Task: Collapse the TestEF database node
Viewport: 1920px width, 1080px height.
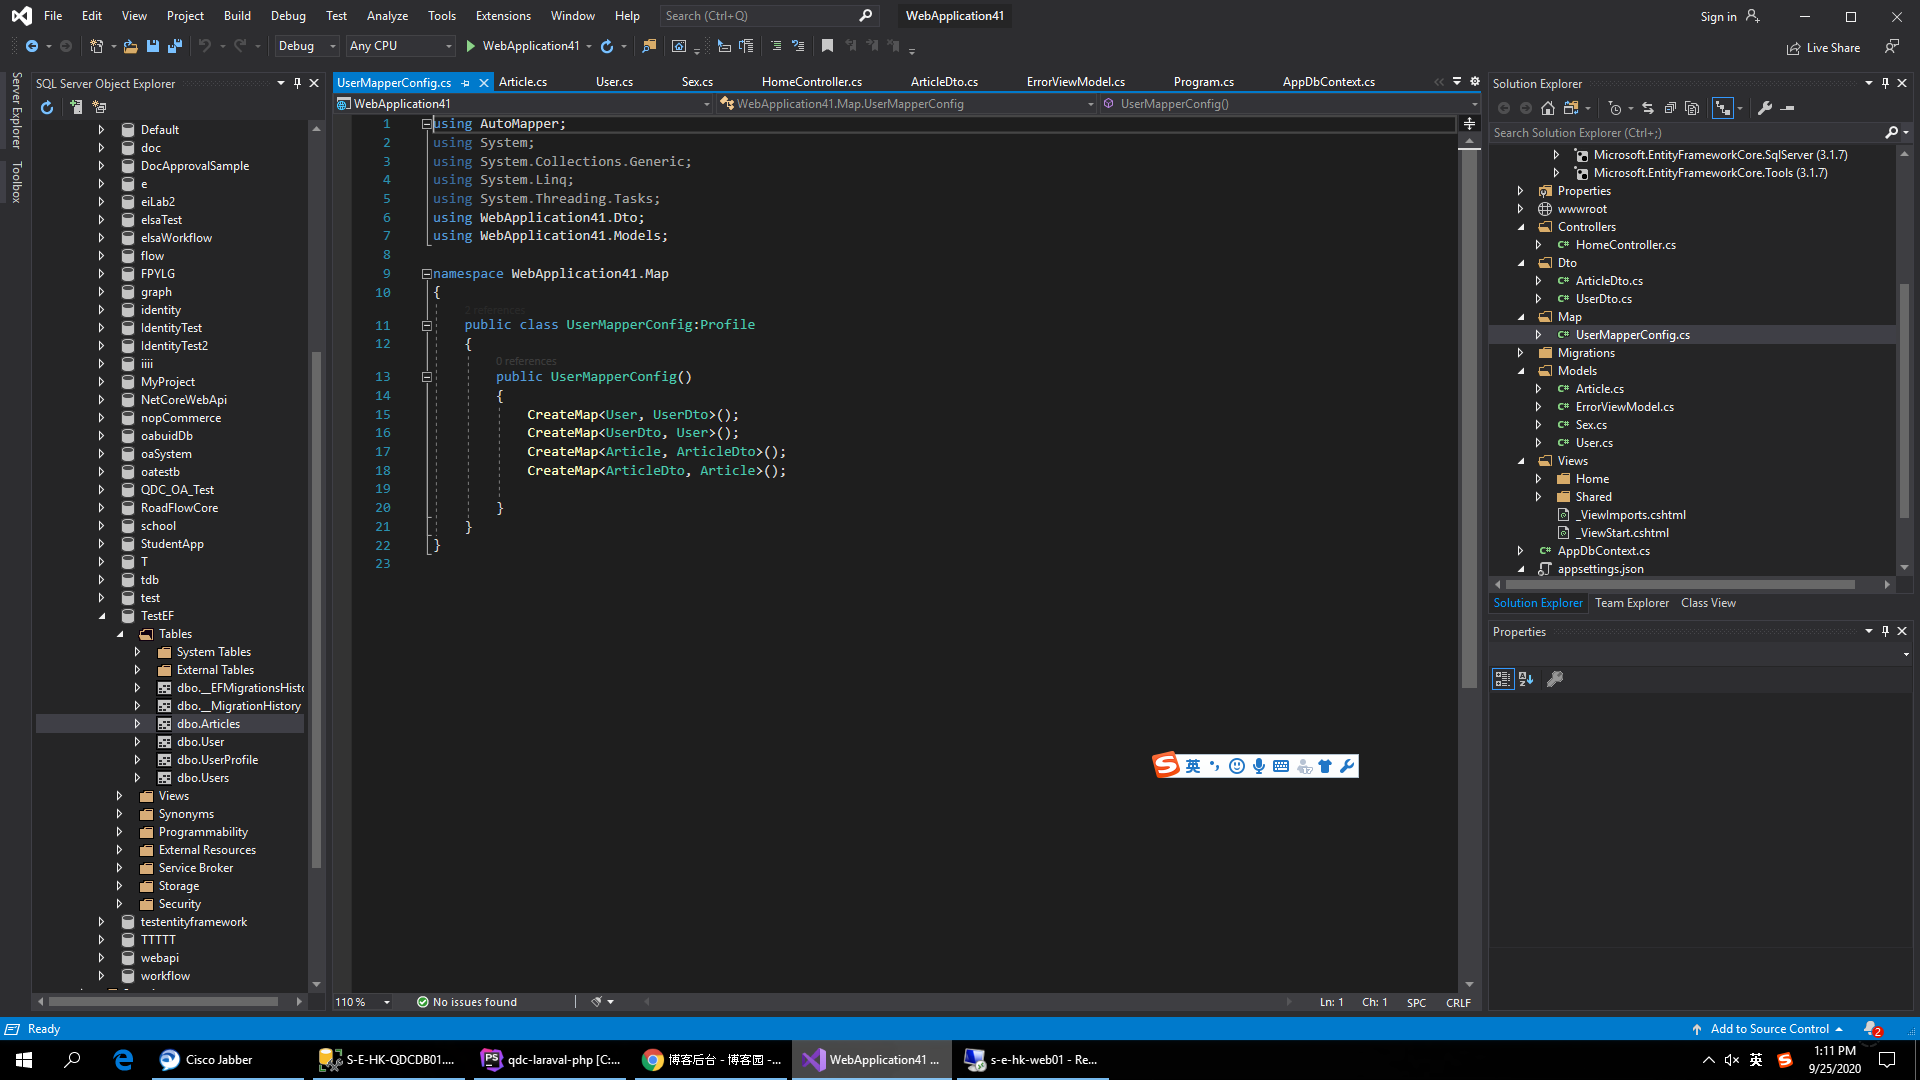Action: 102,616
